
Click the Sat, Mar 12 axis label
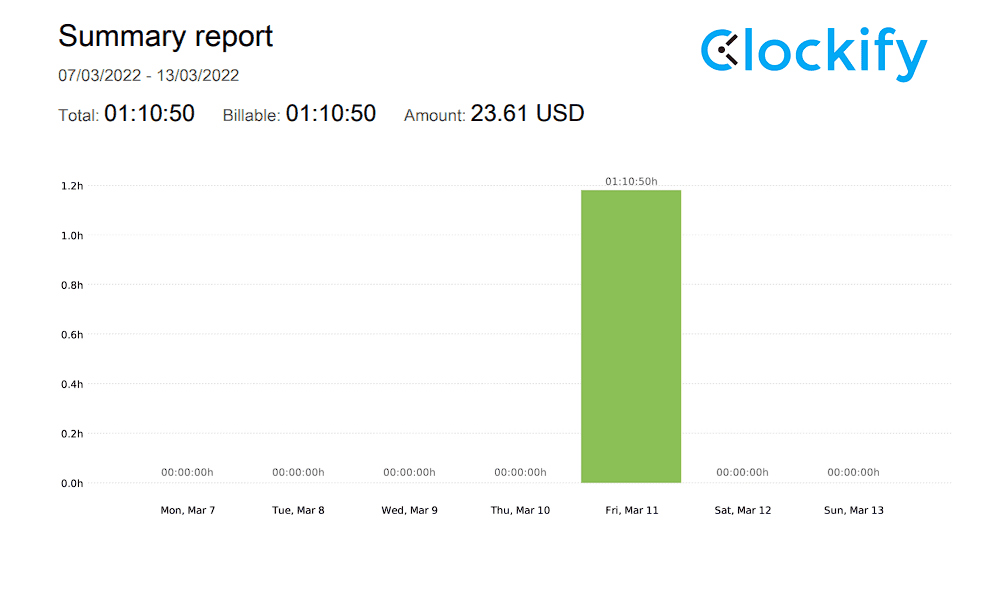[743, 510]
